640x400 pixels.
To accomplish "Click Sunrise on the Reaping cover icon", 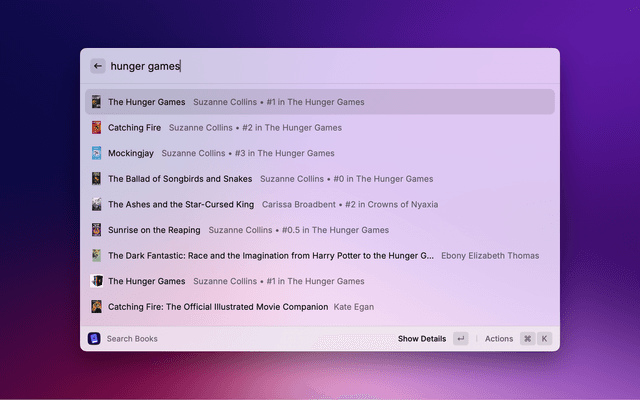I will pos(97,230).
